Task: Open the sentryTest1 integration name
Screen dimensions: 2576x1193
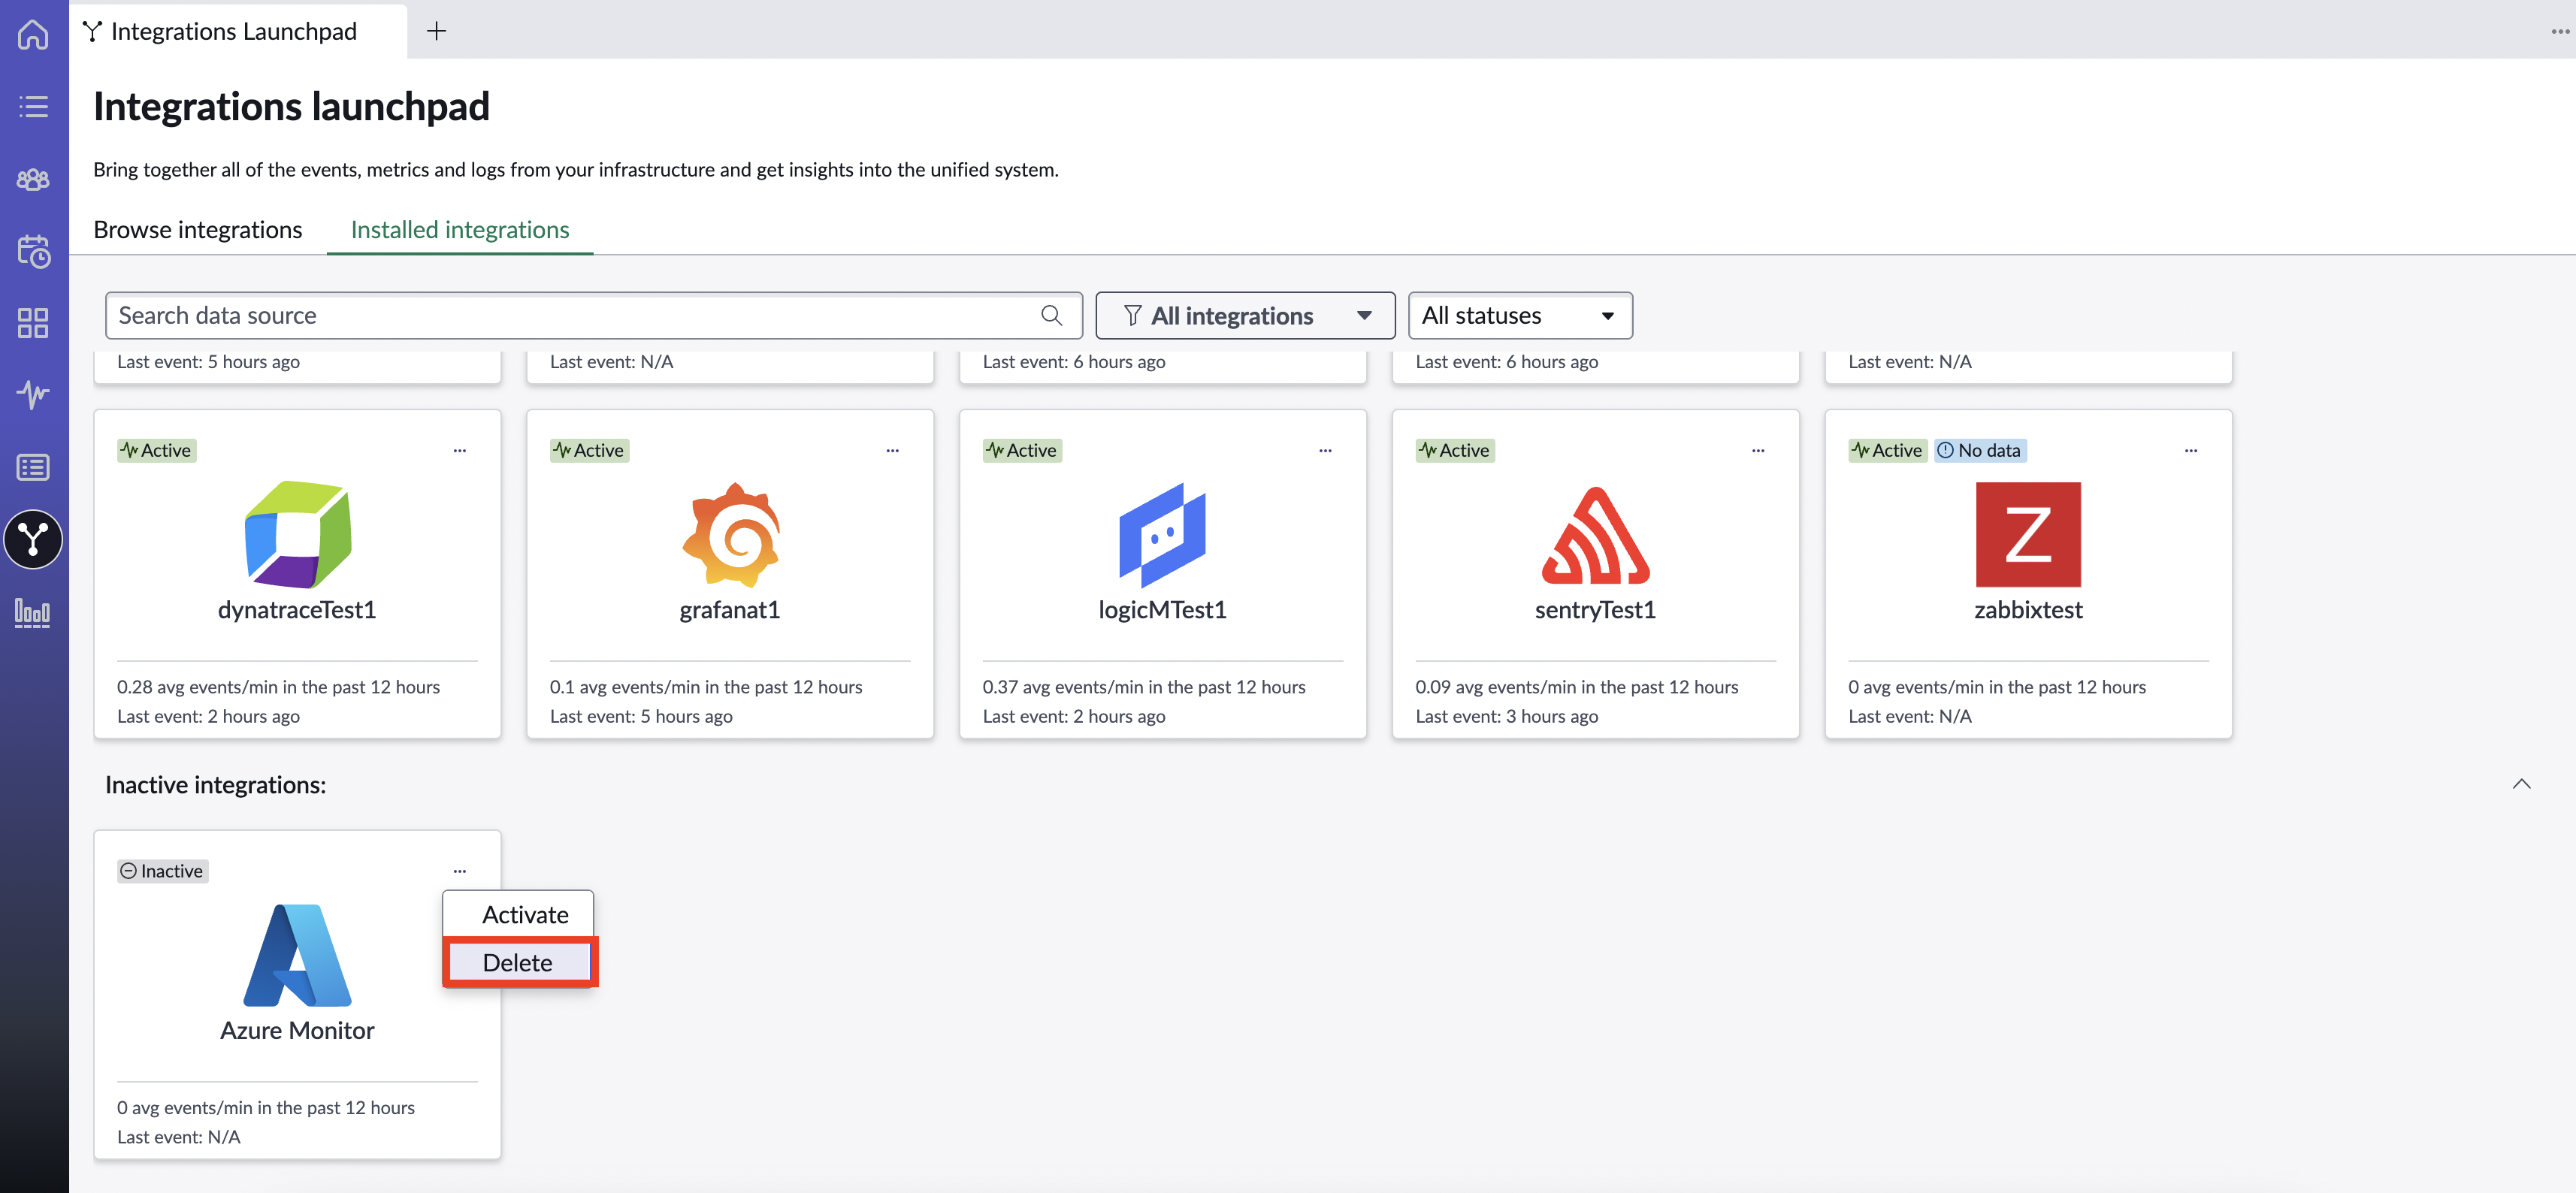Action: coord(1596,610)
